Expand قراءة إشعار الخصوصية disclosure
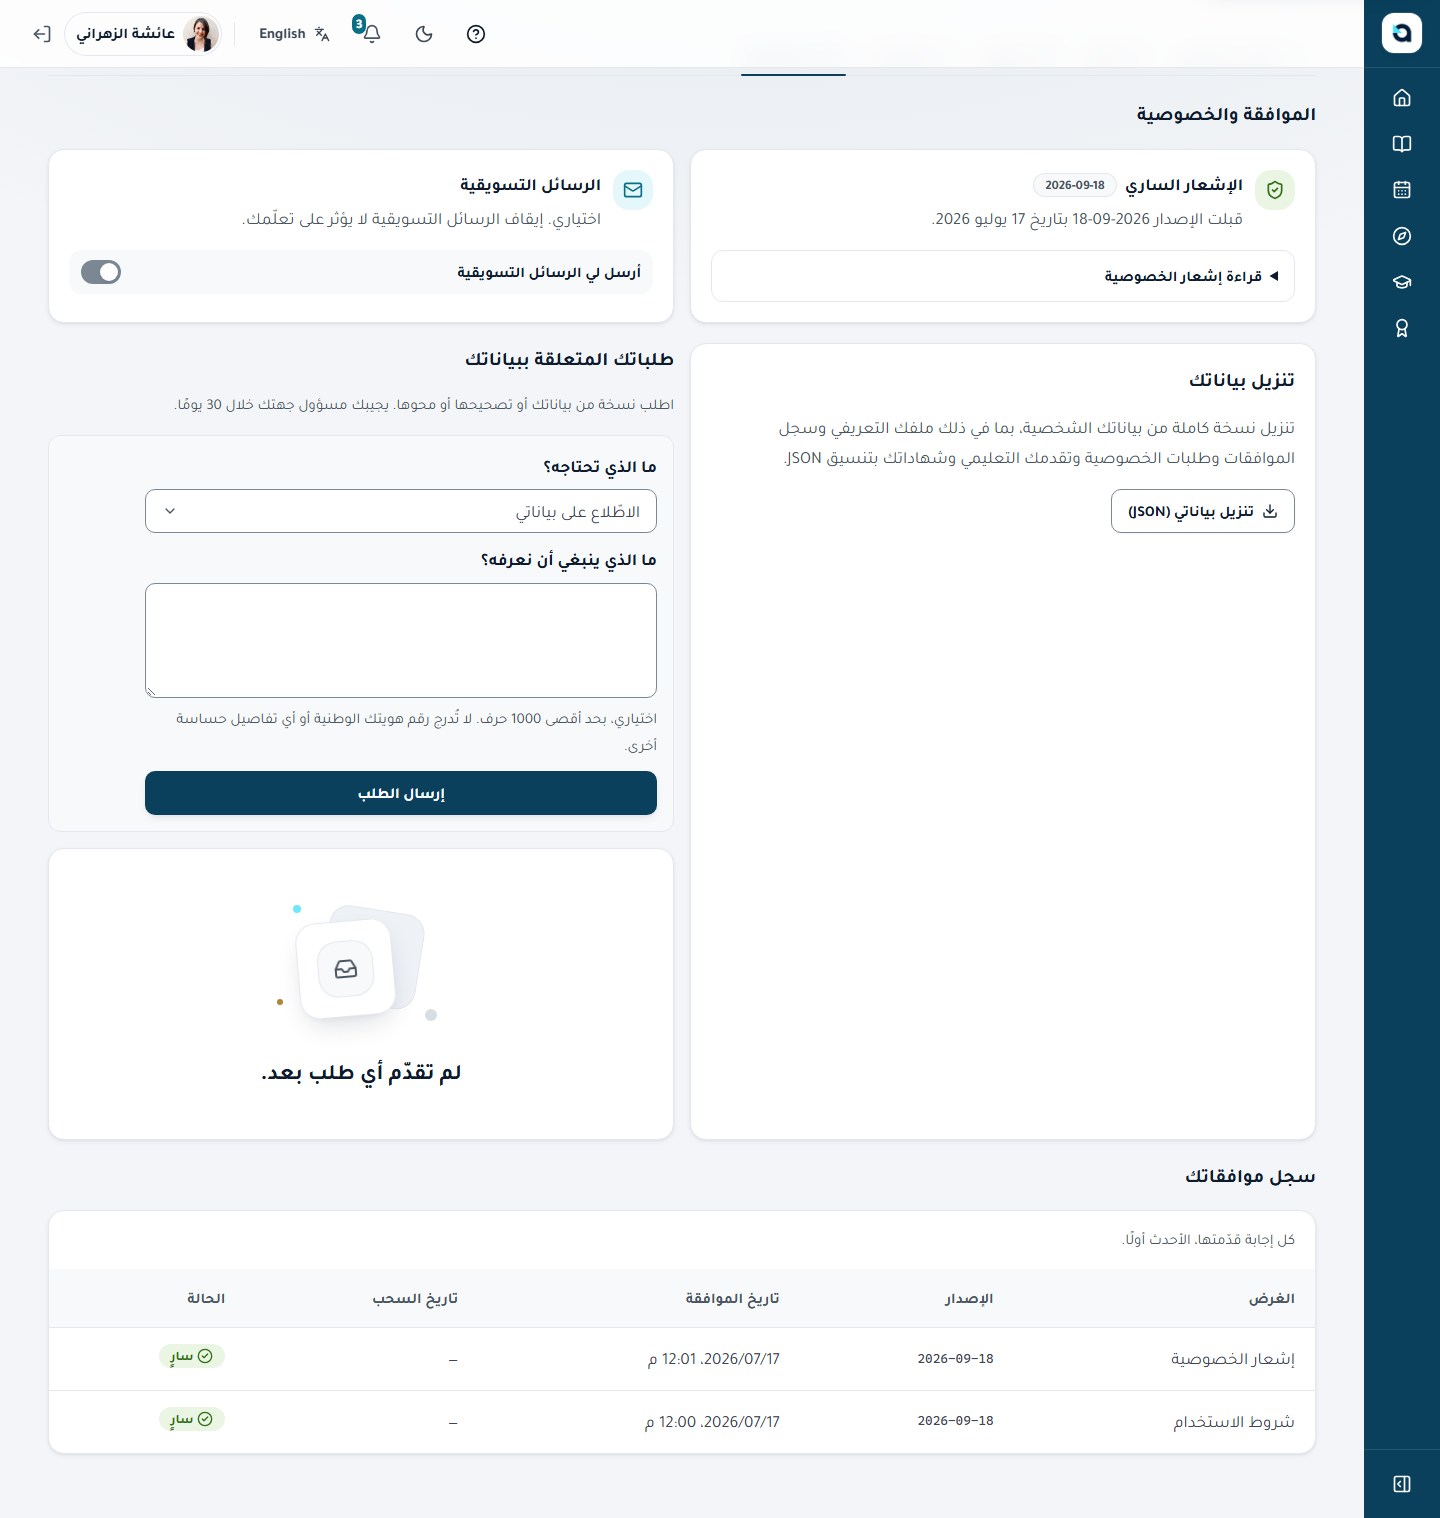The height and width of the screenshot is (1518, 1440). pos(1003,276)
